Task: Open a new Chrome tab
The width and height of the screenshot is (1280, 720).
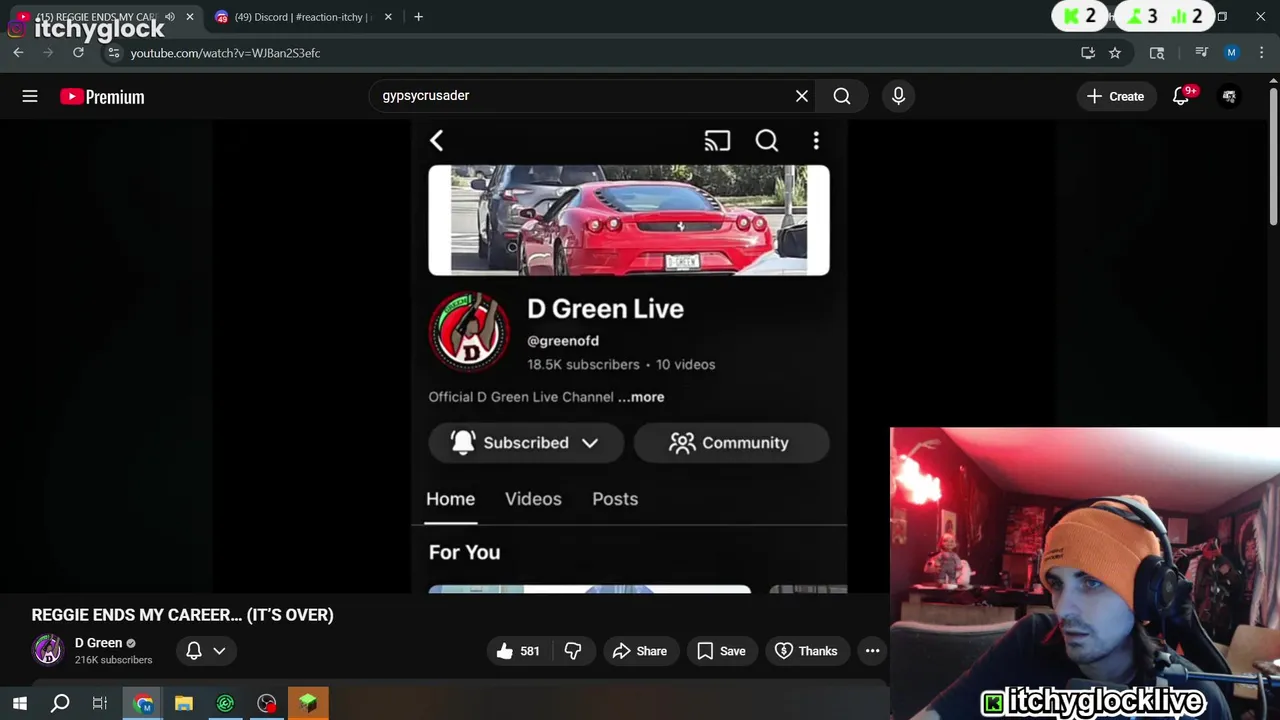Action: coord(418,17)
